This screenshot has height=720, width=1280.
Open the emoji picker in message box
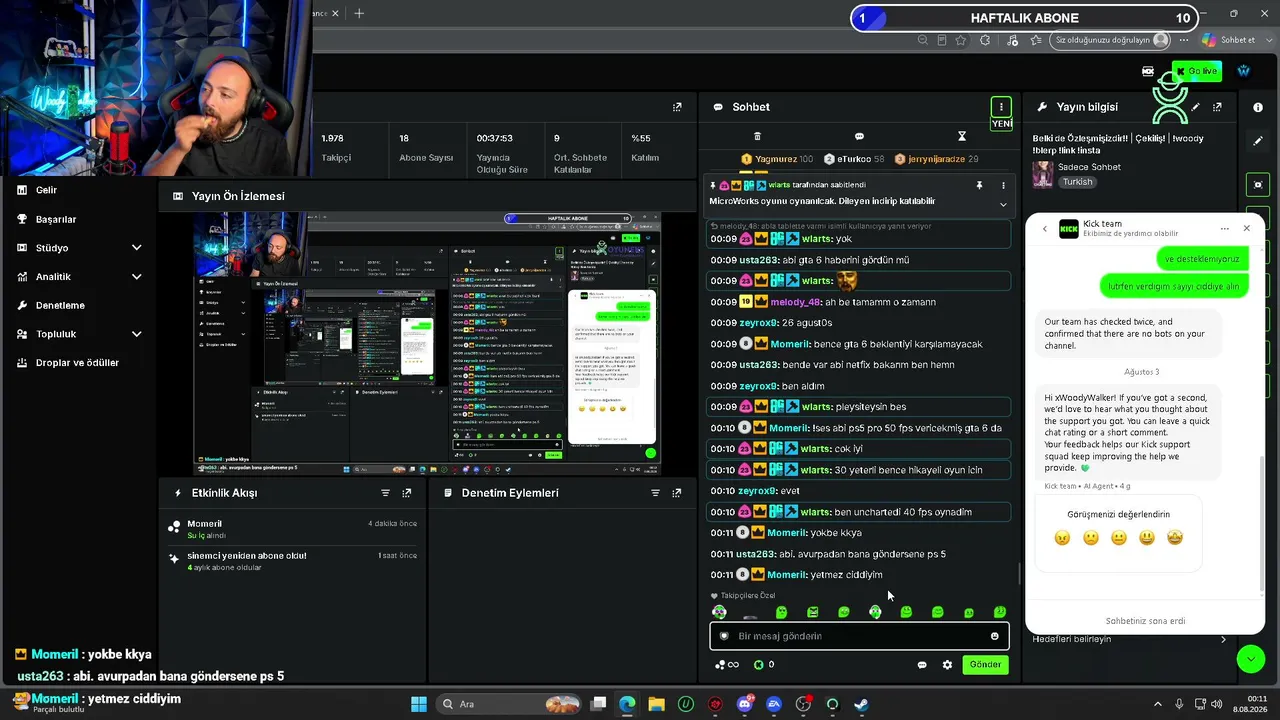point(994,636)
